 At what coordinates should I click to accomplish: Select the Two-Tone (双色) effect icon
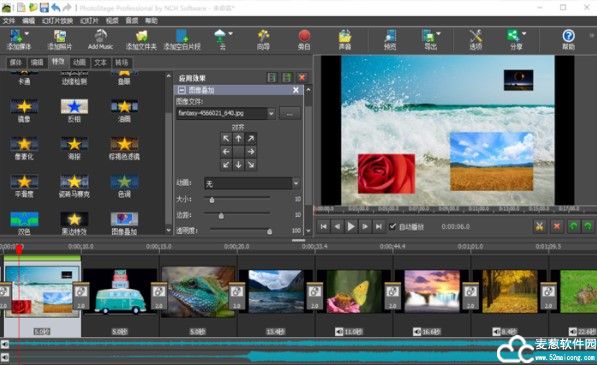[x=24, y=219]
